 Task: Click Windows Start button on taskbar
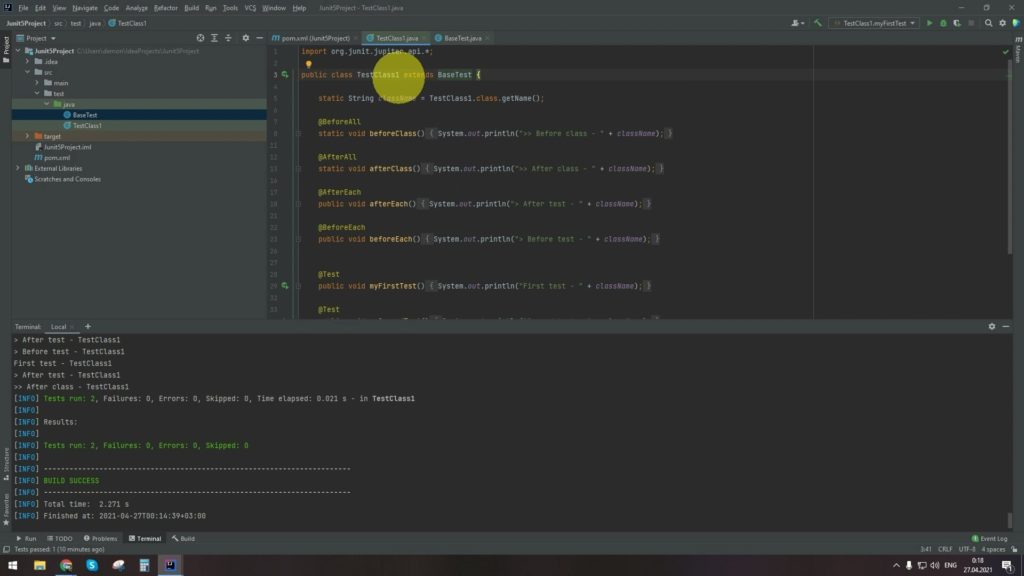coord(12,565)
